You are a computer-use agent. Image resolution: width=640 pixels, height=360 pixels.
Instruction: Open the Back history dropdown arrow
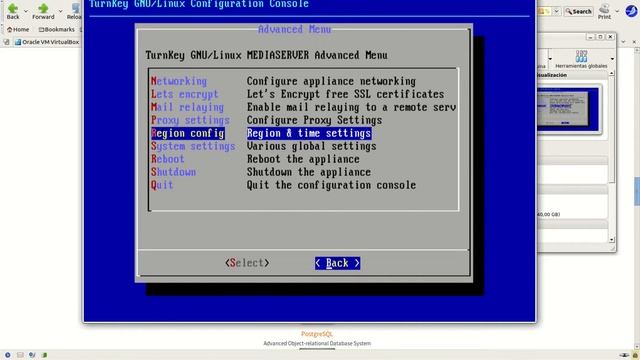click(x=26, y=11)
